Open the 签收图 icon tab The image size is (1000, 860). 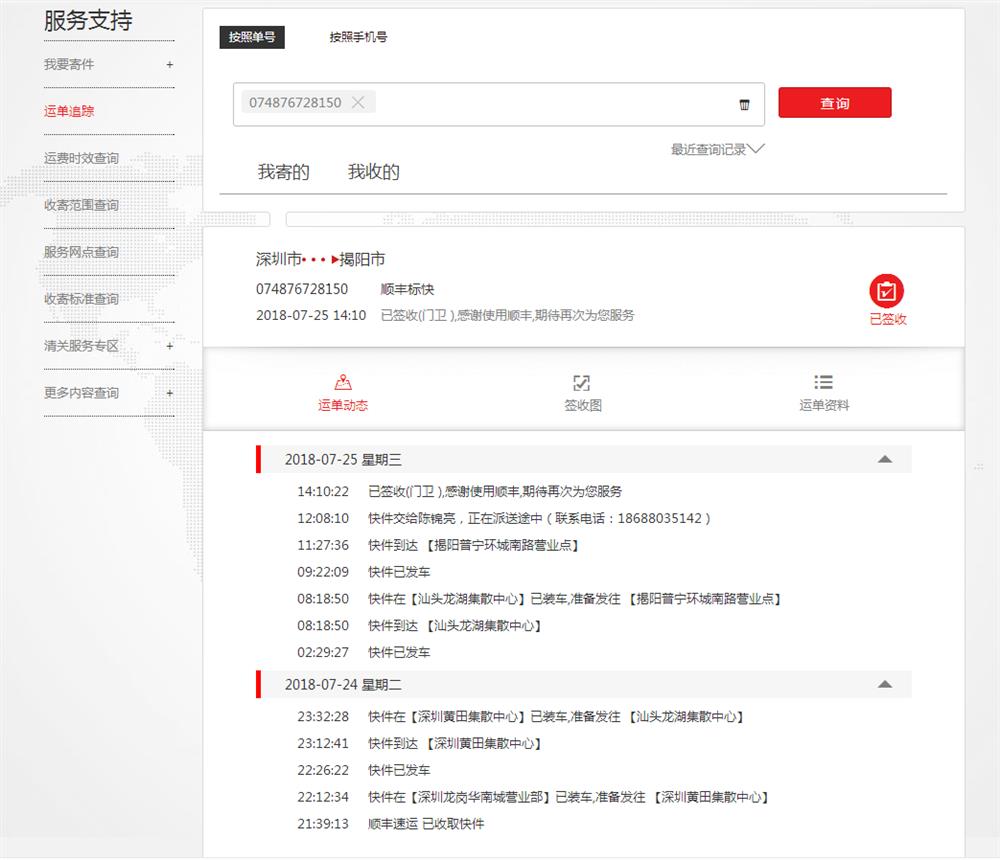(x=583, y=392)
